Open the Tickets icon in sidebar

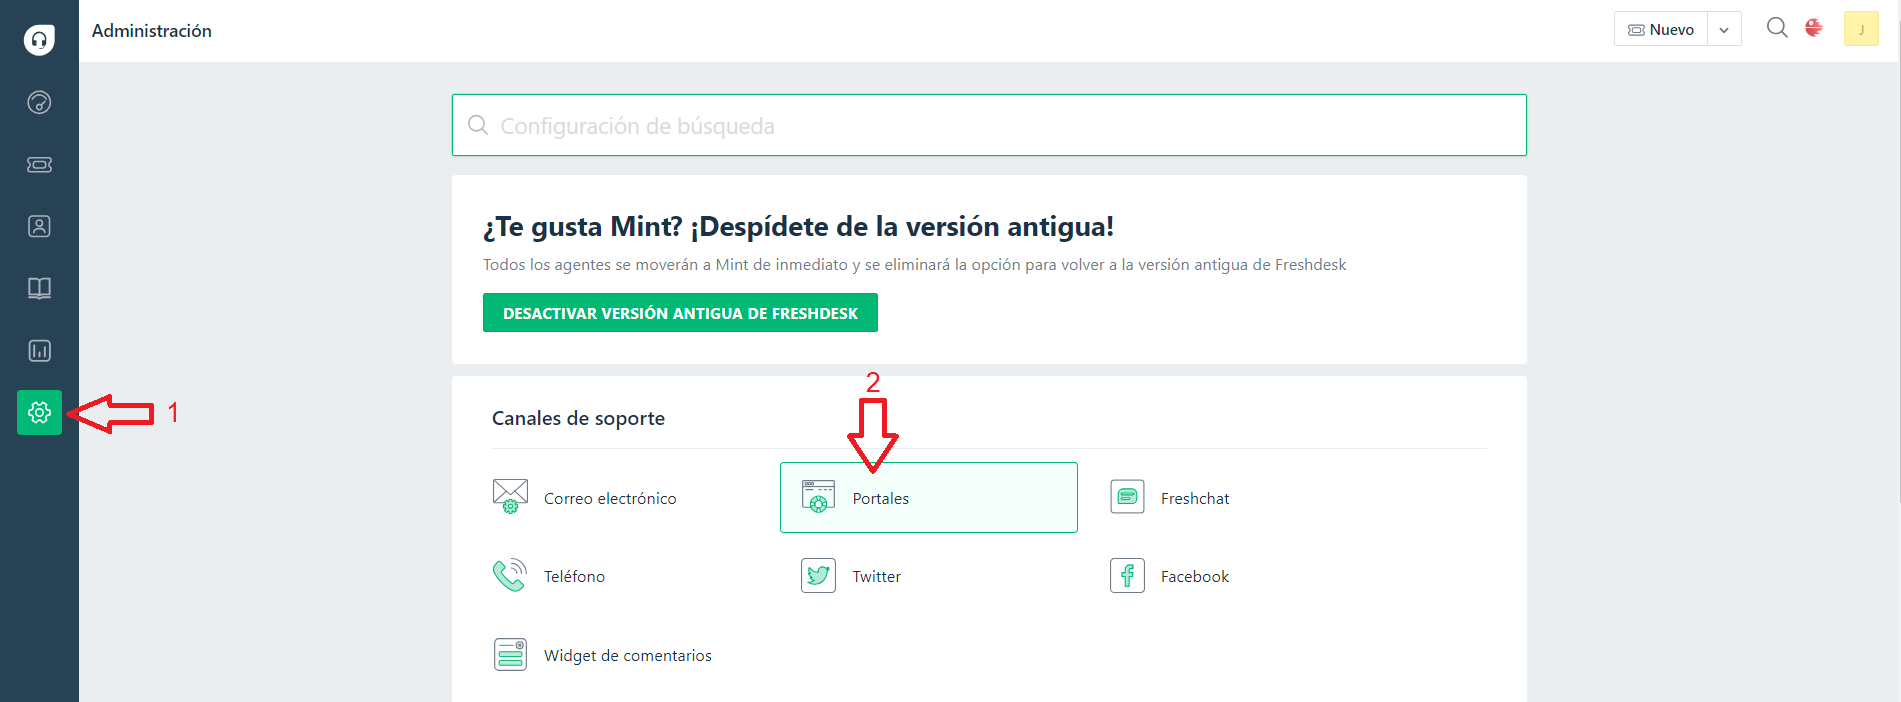39,164
